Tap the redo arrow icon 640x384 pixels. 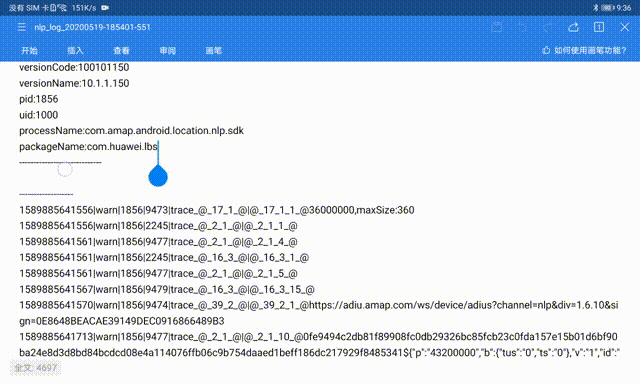click(x=548, y=27)
